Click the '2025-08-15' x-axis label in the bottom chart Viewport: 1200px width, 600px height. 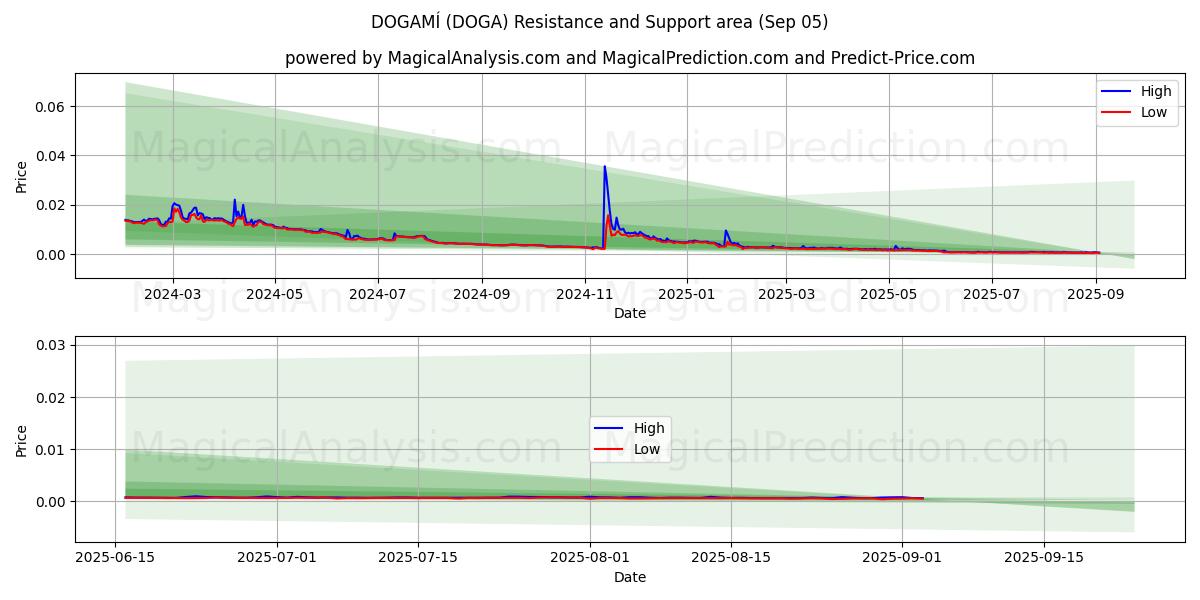pyautogui.click(x=730, y=558)
